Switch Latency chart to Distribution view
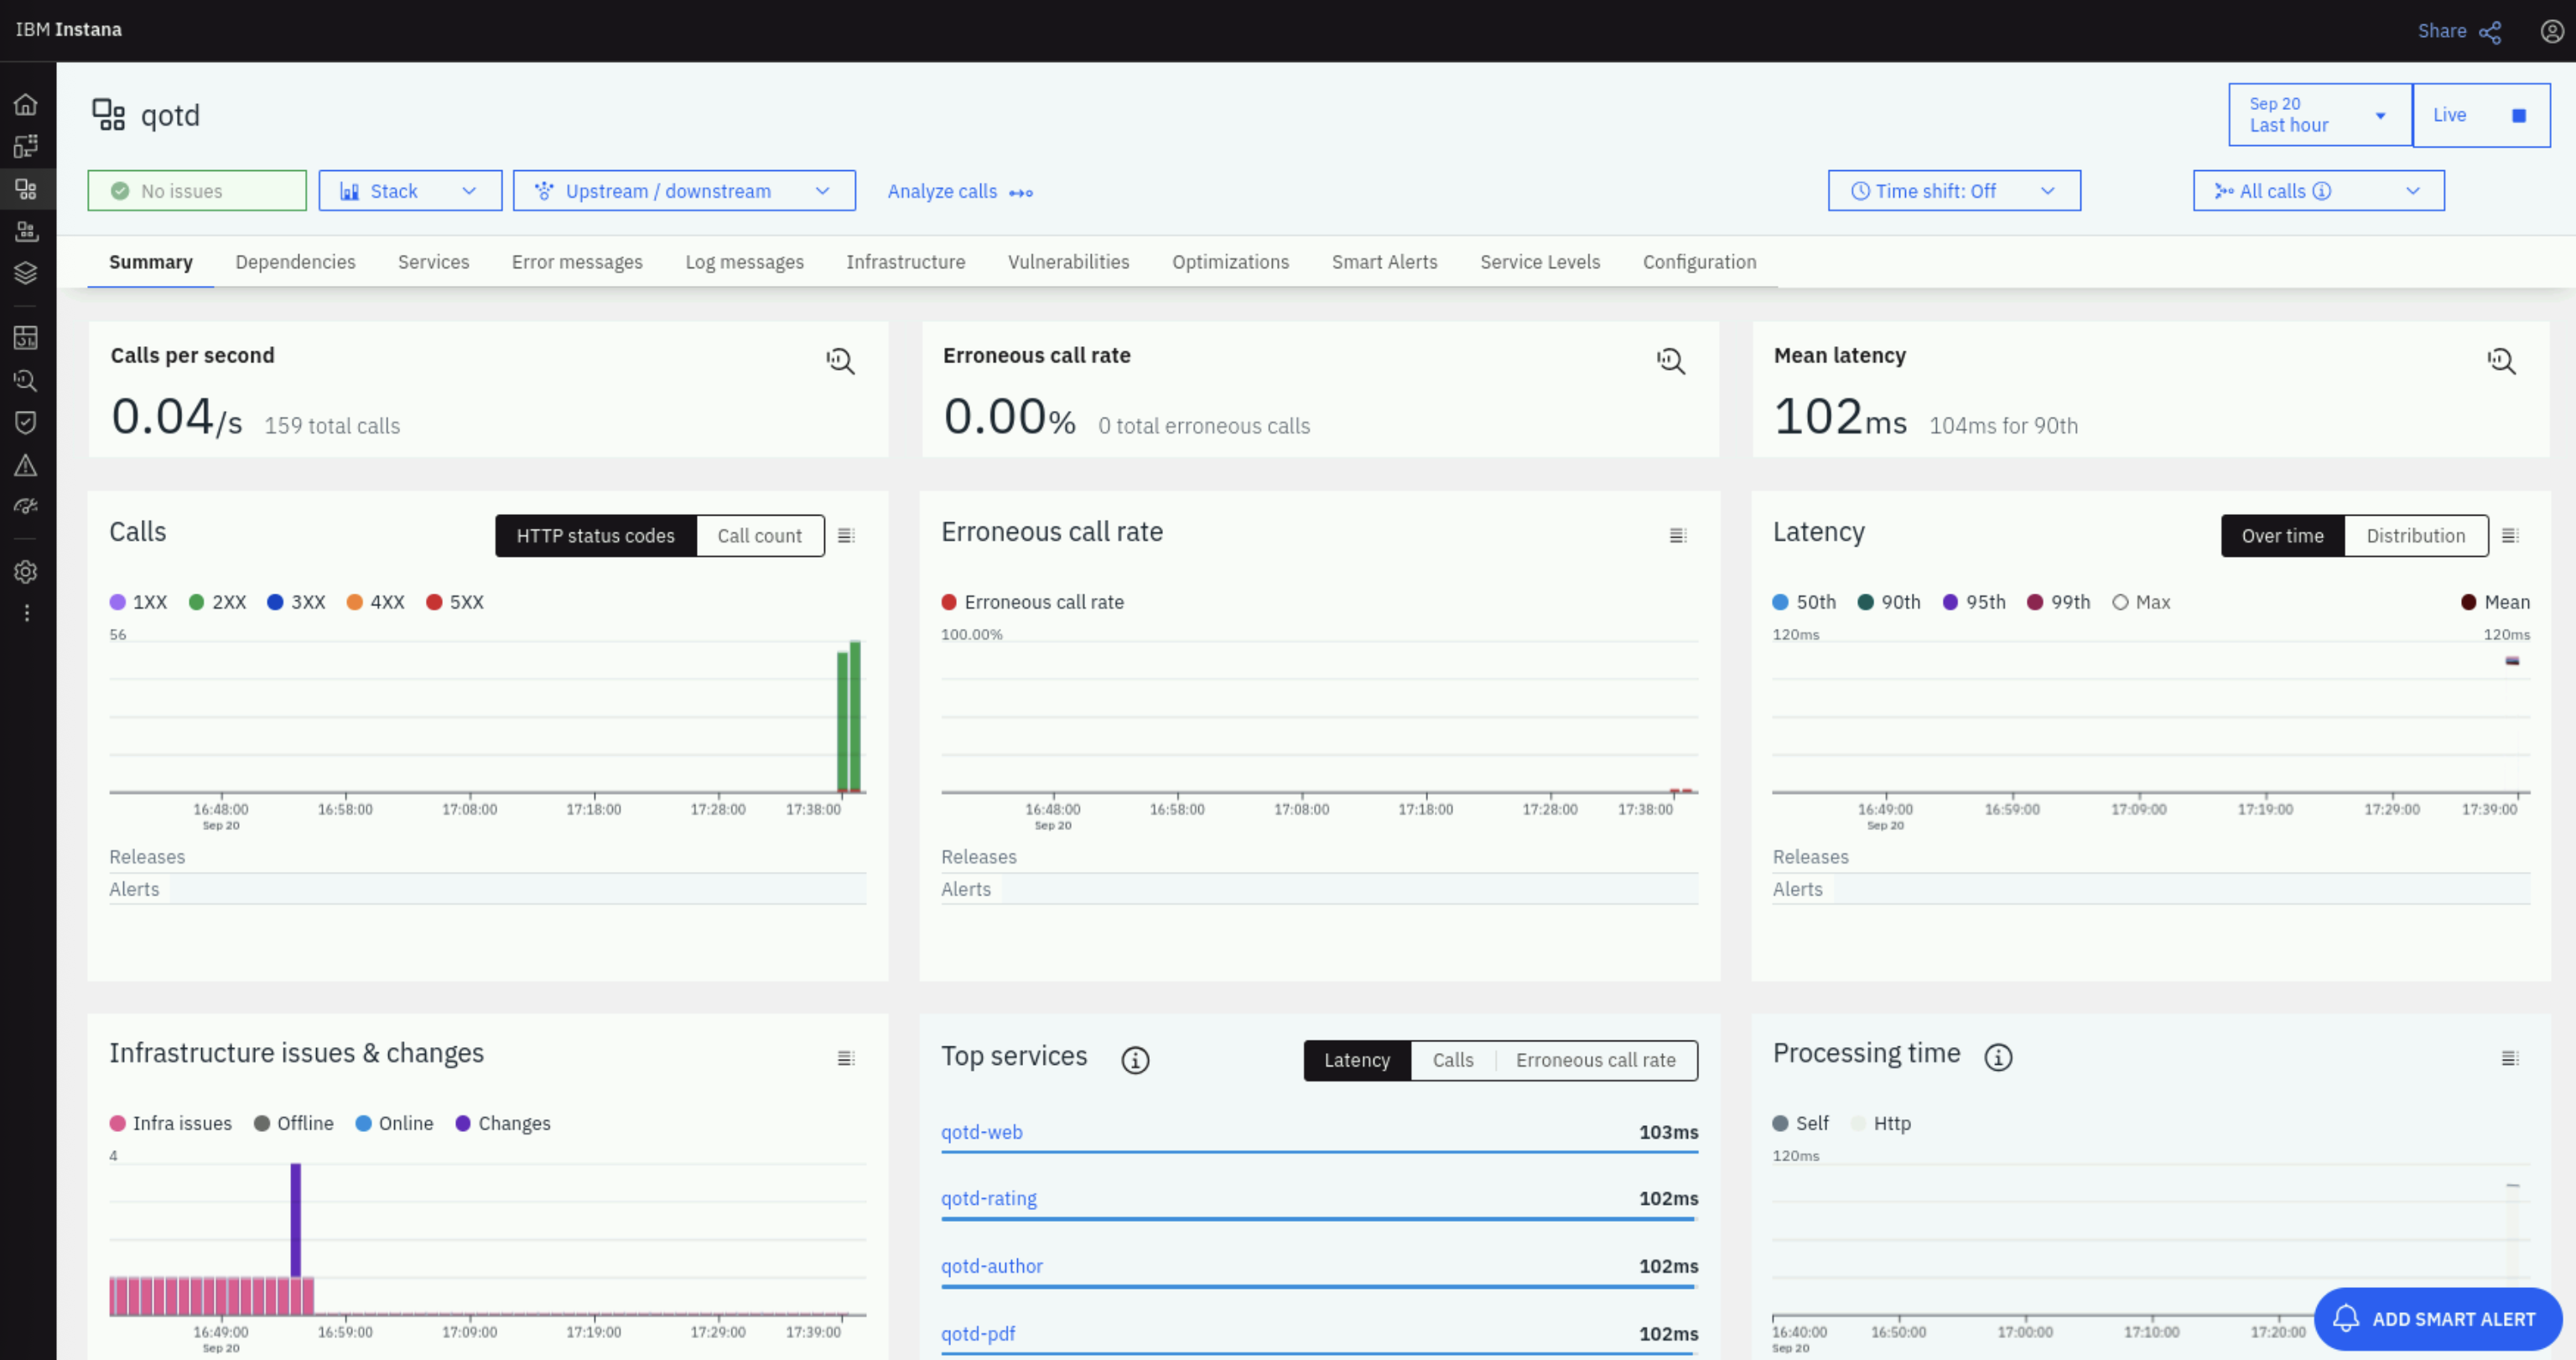The height and width of the screenshot is (1360, 2576). pos(2415,536)
